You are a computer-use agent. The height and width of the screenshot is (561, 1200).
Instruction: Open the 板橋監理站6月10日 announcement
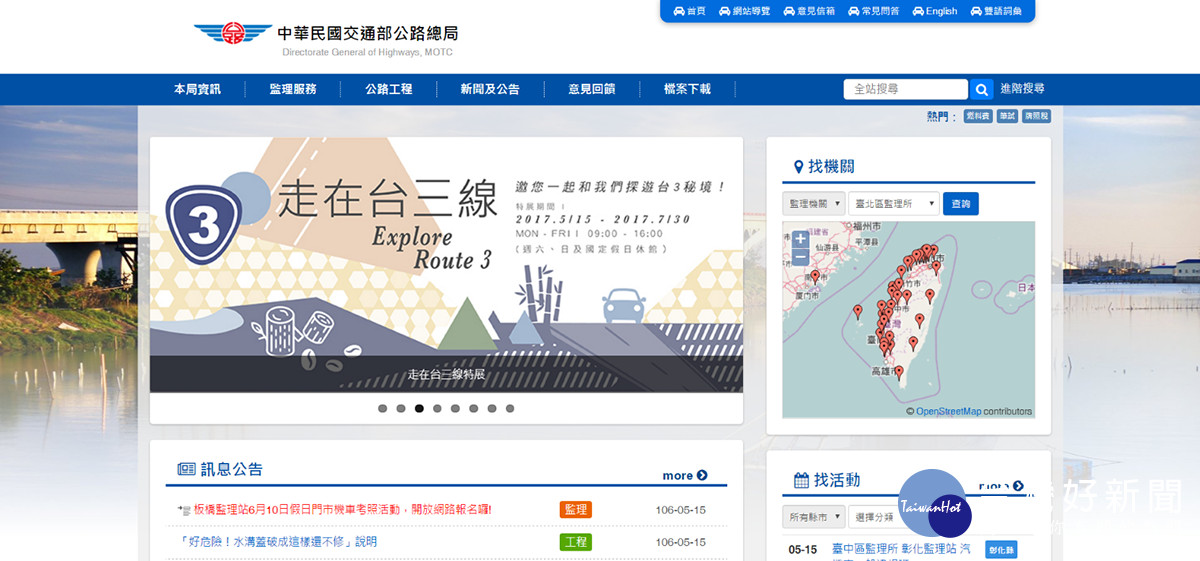[x=342, y=510]
